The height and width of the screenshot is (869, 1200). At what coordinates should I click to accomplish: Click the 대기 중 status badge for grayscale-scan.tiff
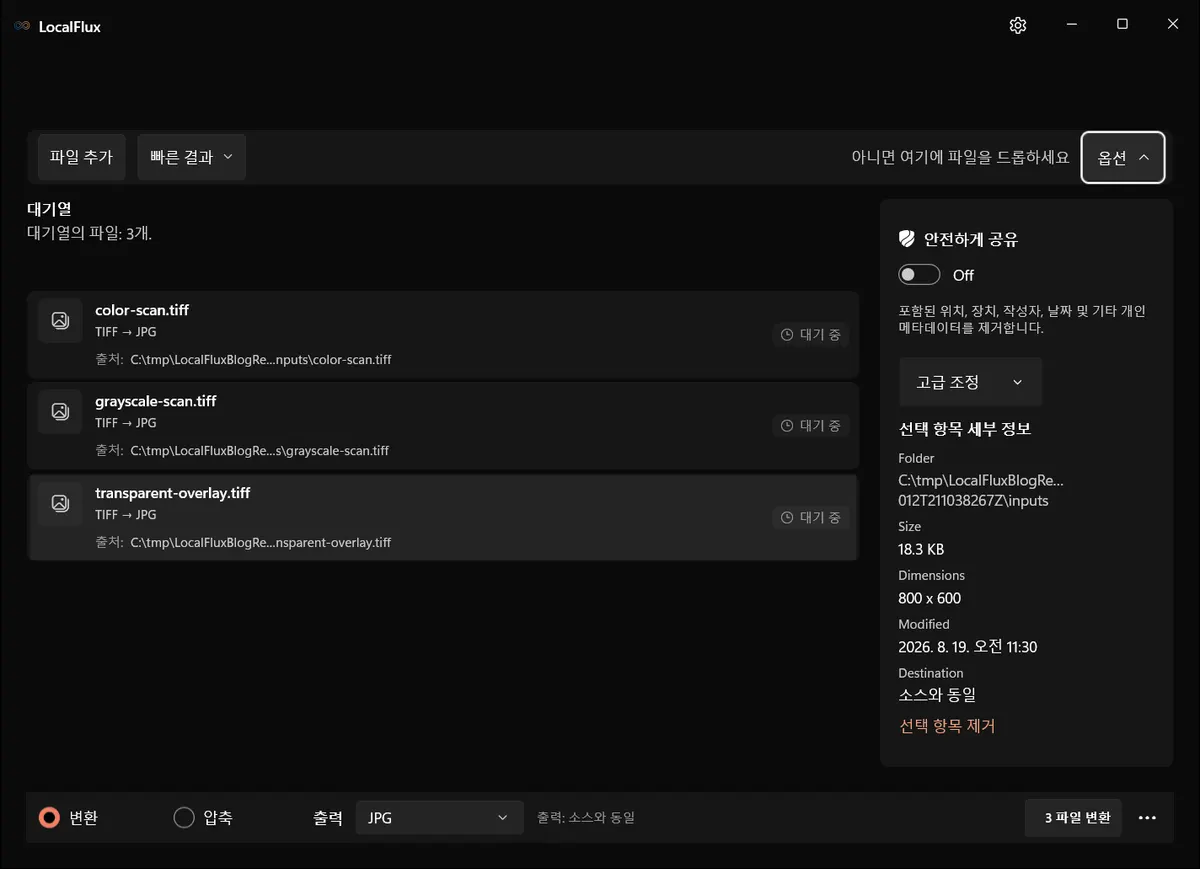811,426
